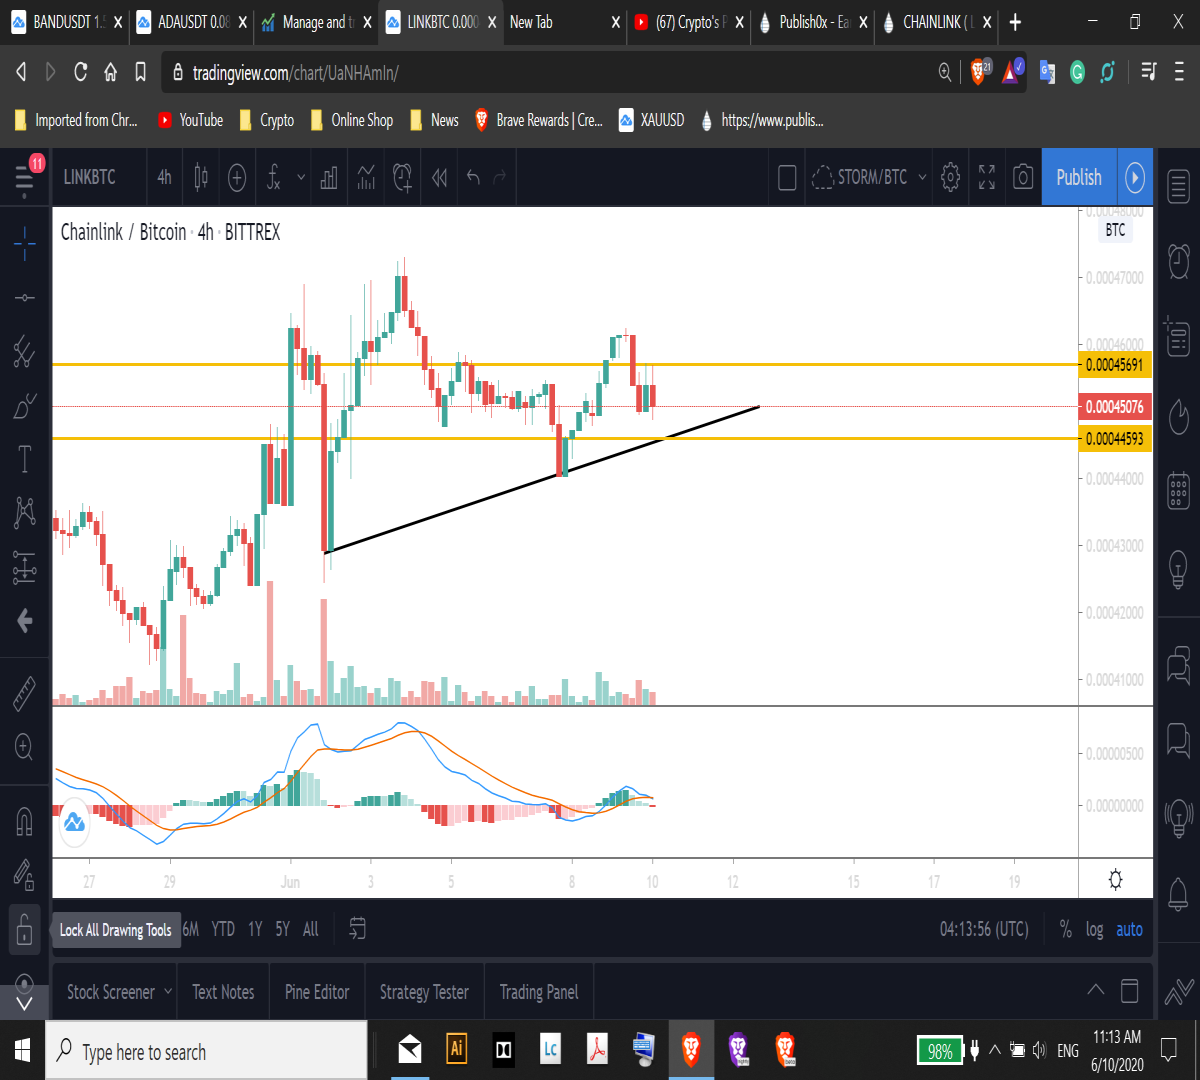Select the crosshair cursor tool

pyautogui.click(x=25, y=243)
